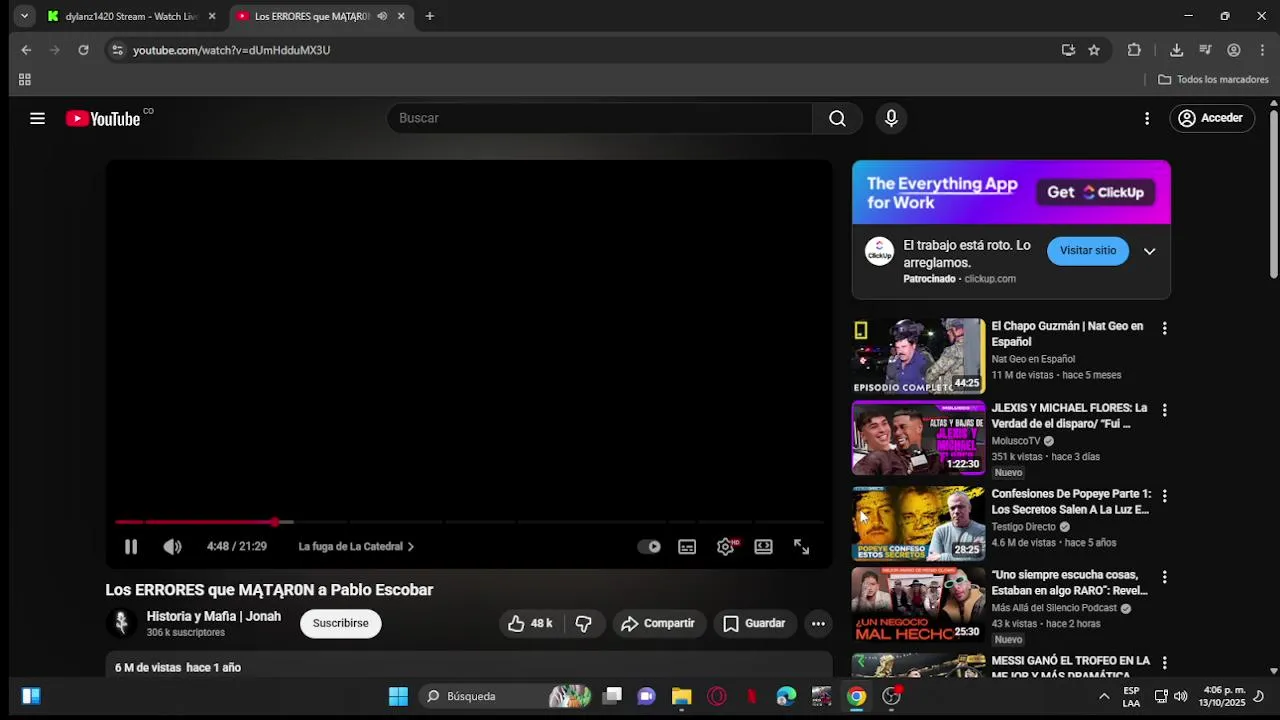
Task: View site information icon in address bar
Action: pyautogui.click(x=118, y=50)
